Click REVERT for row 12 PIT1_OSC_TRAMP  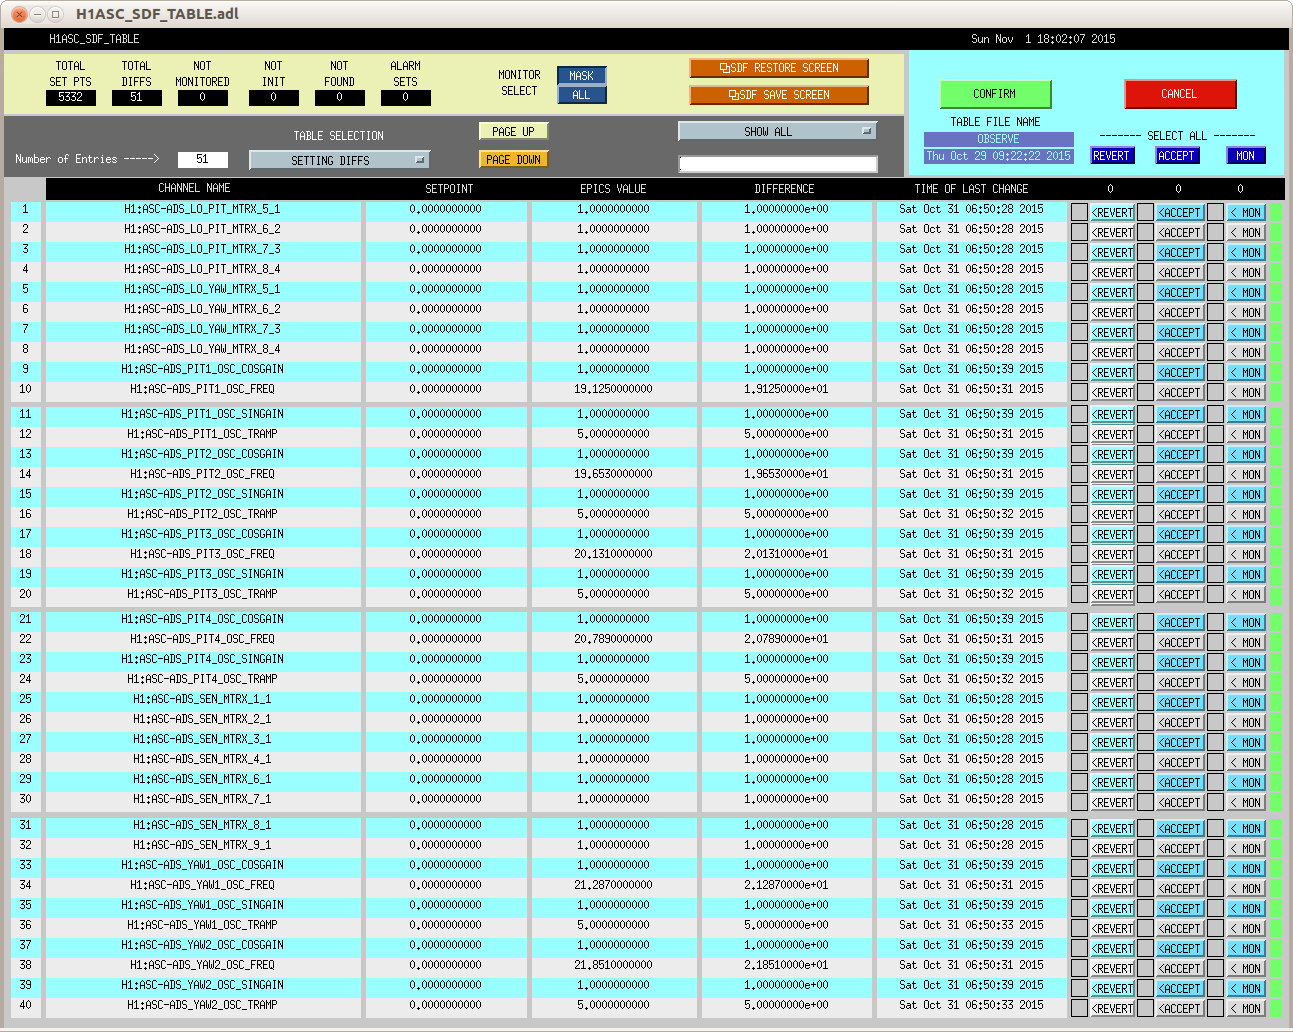(x=1112, y=435)
